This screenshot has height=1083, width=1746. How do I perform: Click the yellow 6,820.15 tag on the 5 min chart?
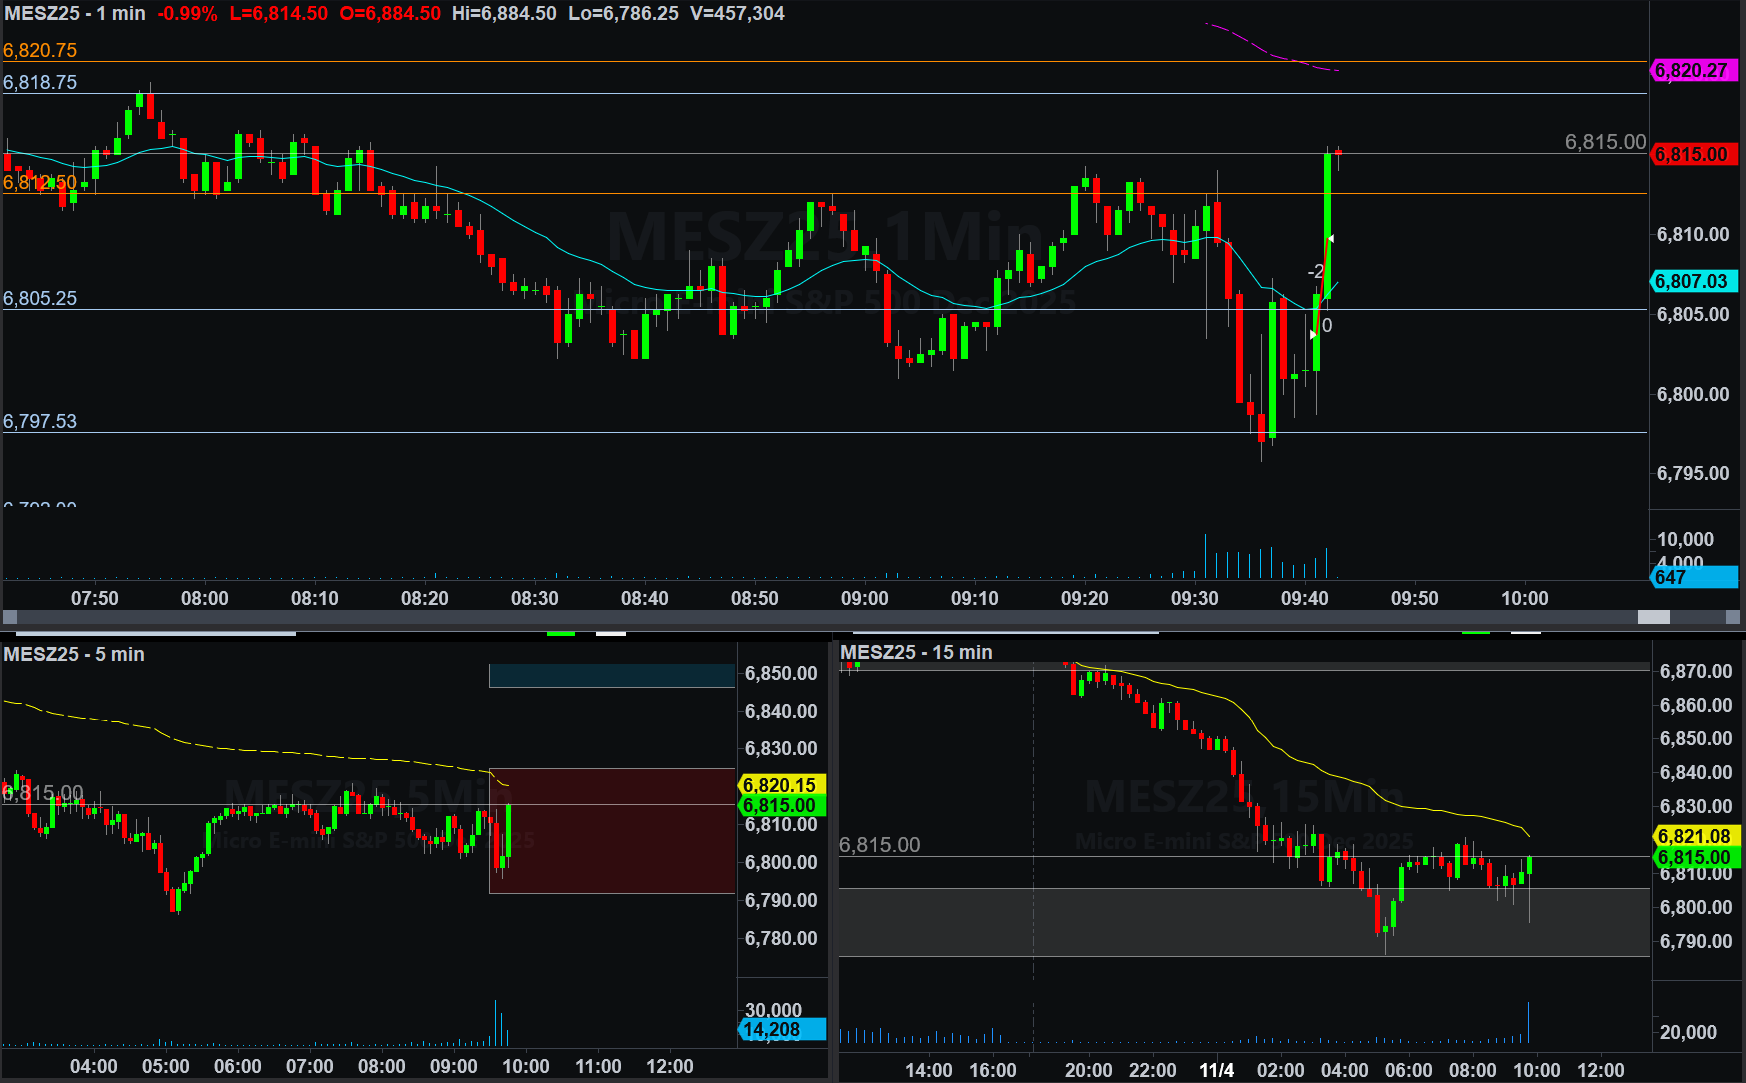tap(781, 785)
